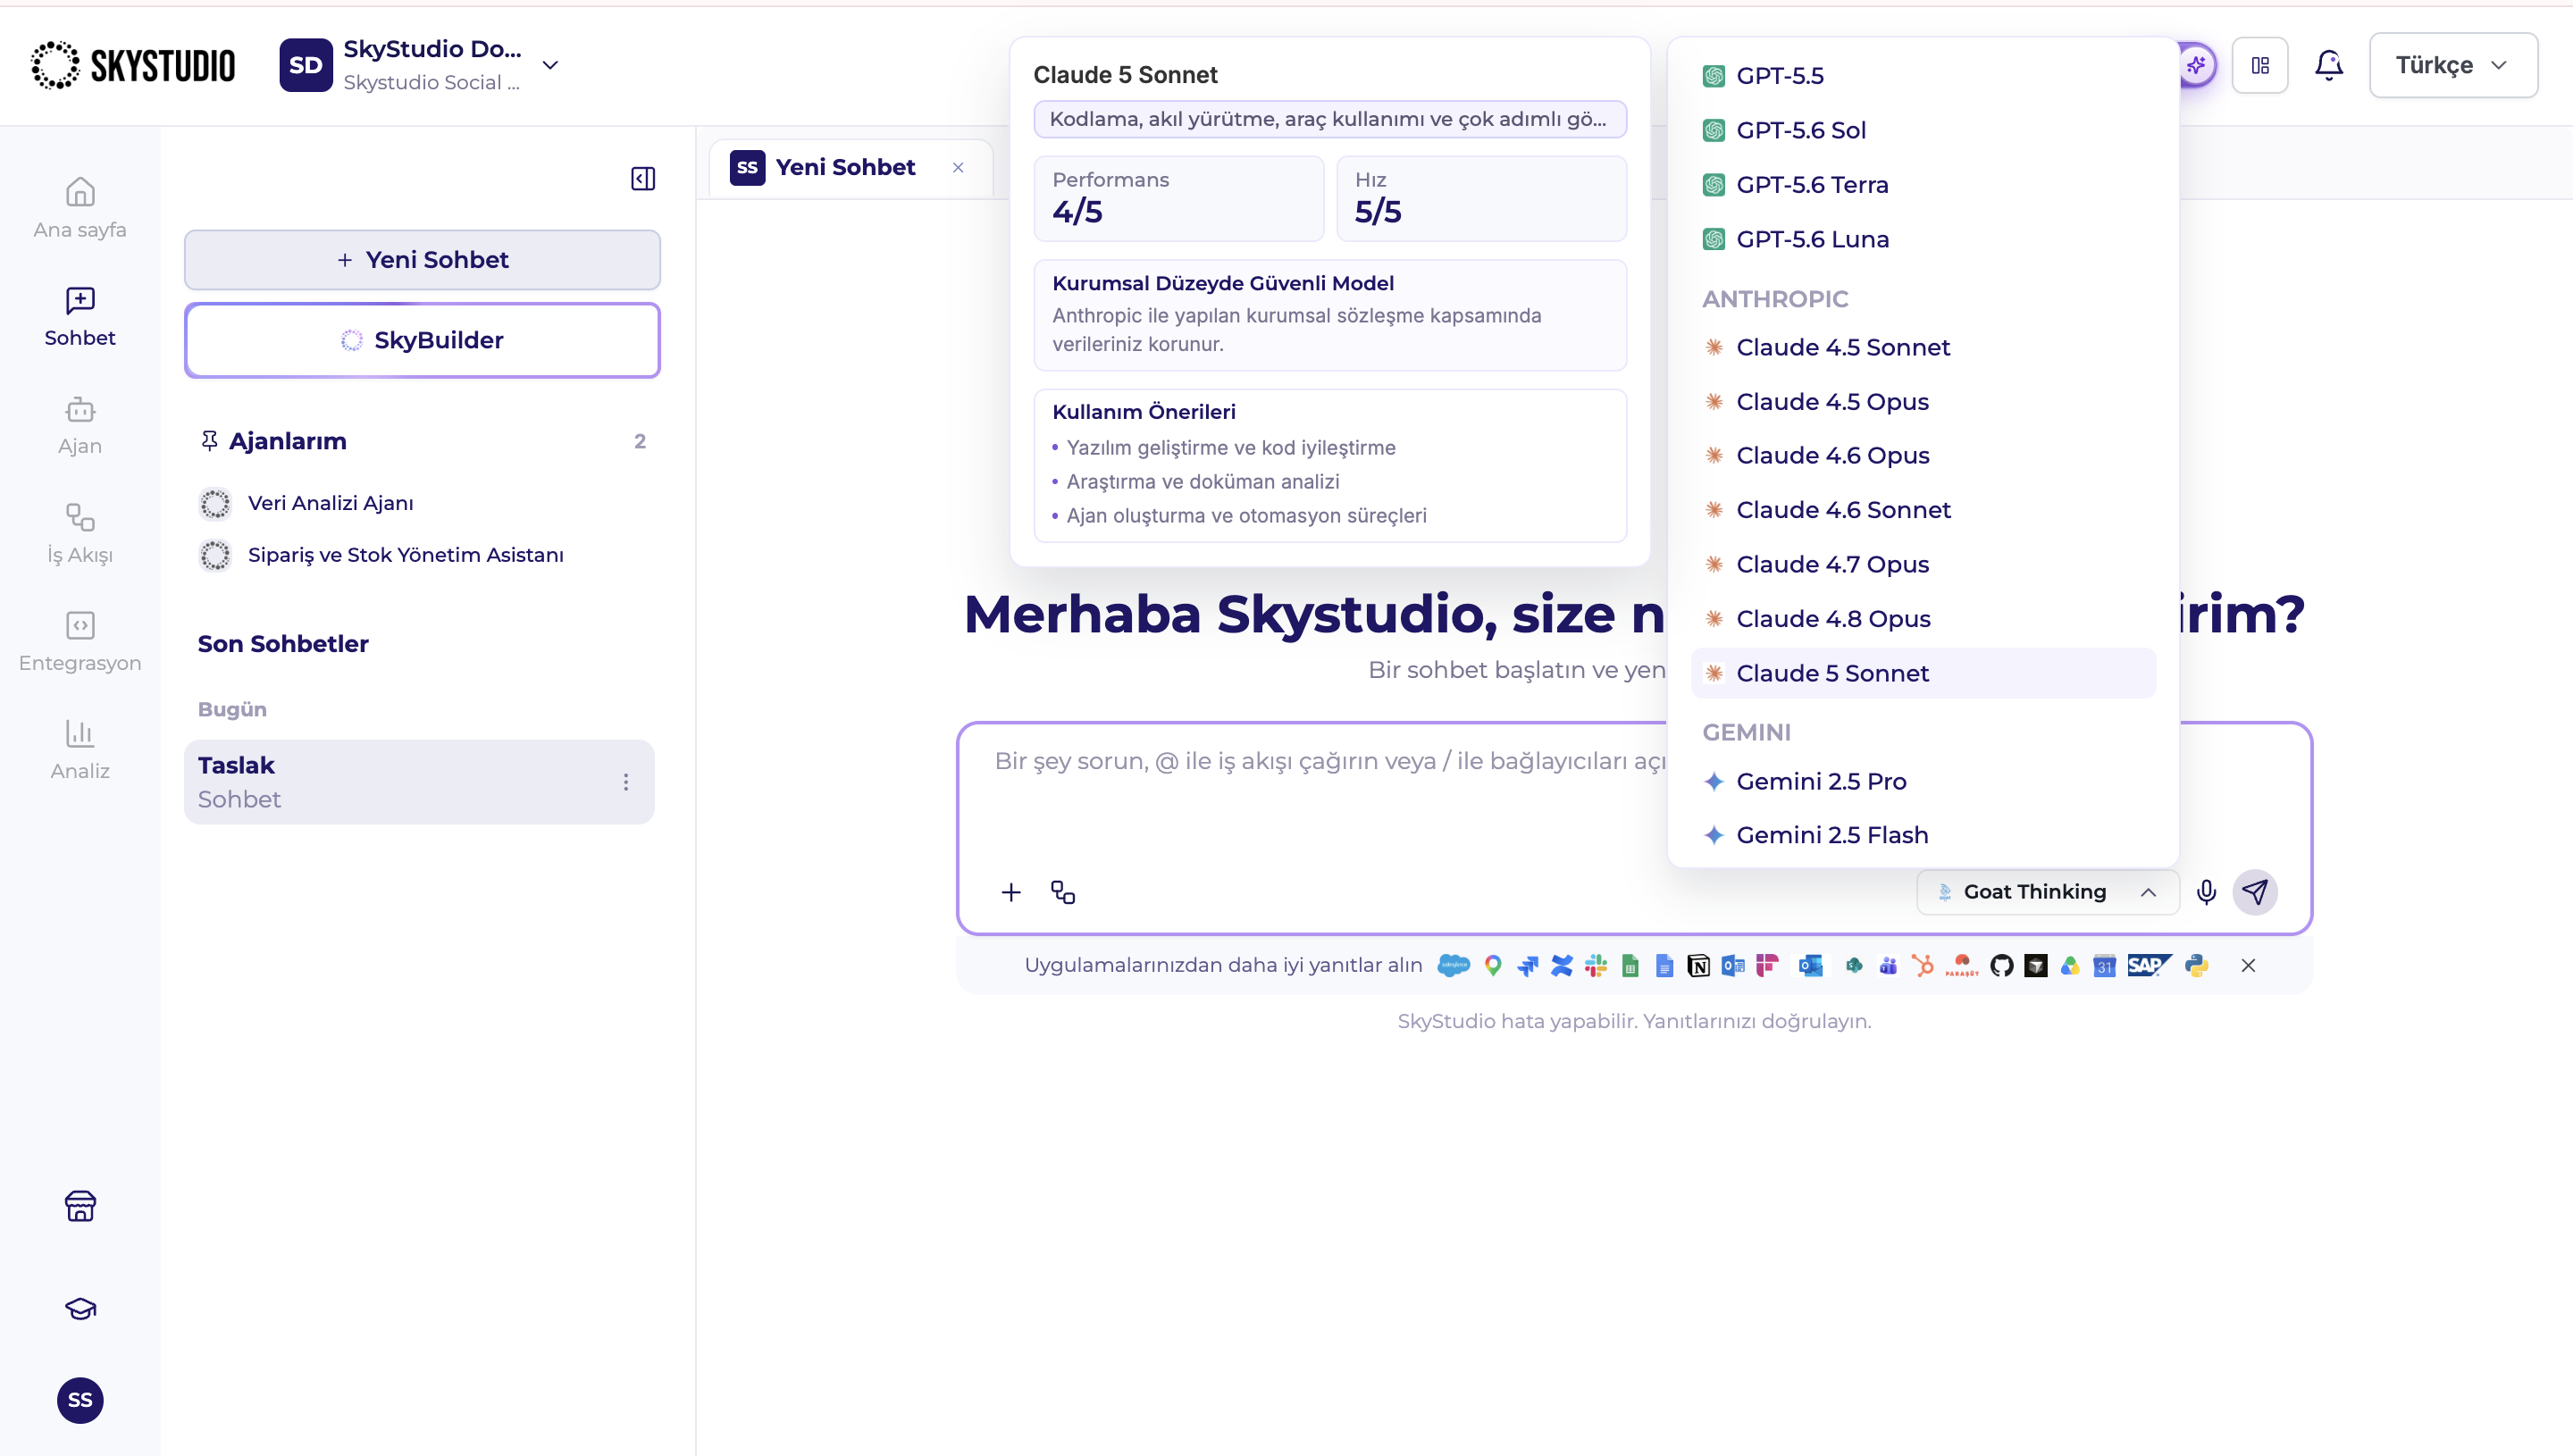Click the GitHub connector icon
The width and height of the screenshot is (2573, 1456).
tap(2002, 965)
